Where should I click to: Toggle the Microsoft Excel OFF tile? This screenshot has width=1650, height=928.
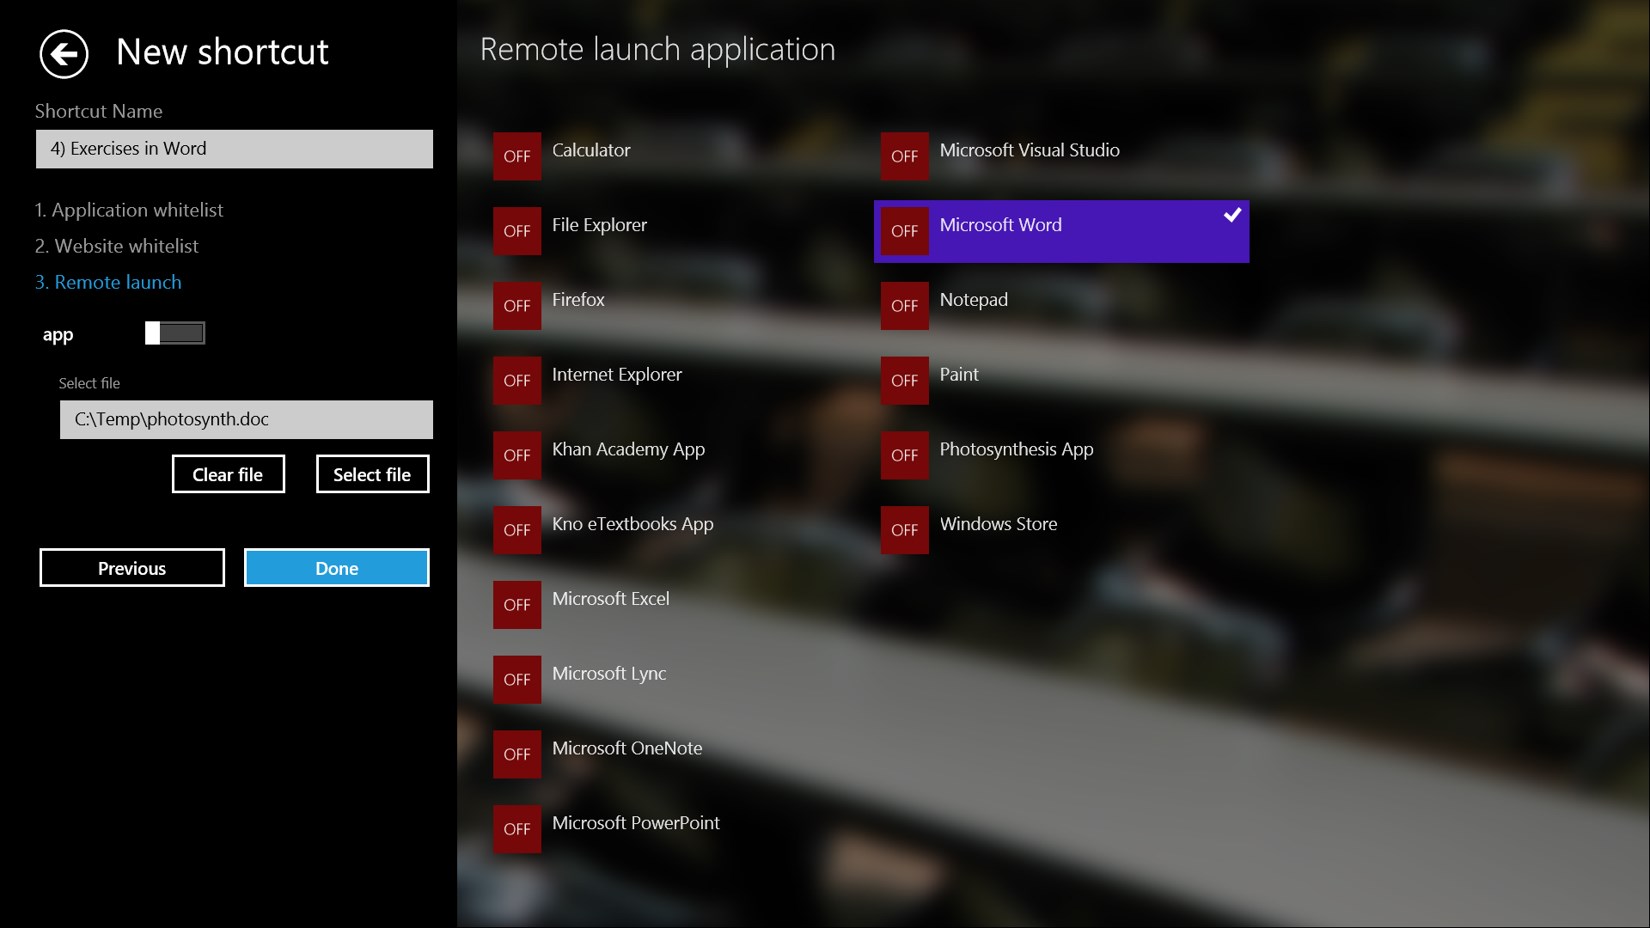click(x=516, y=605)
